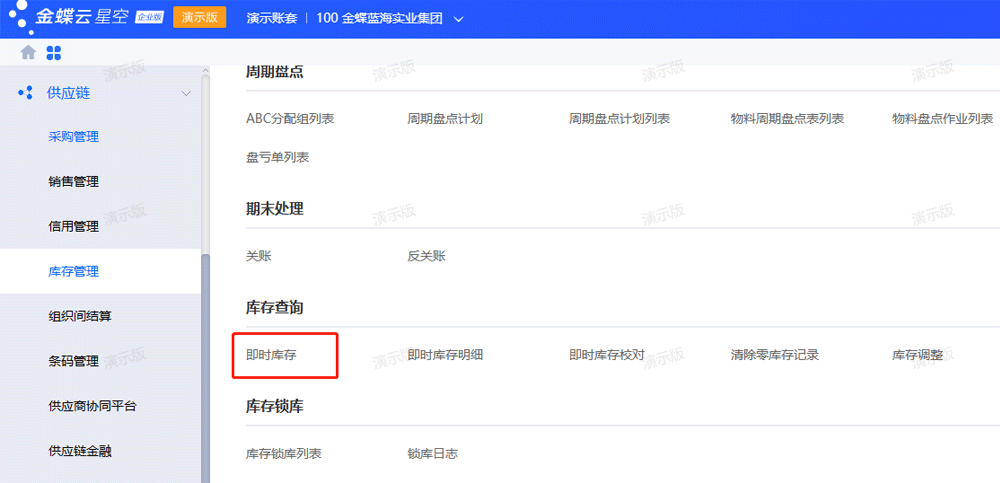
Task: Select 销售管理 in the sidebar
Action: (73, 182)
